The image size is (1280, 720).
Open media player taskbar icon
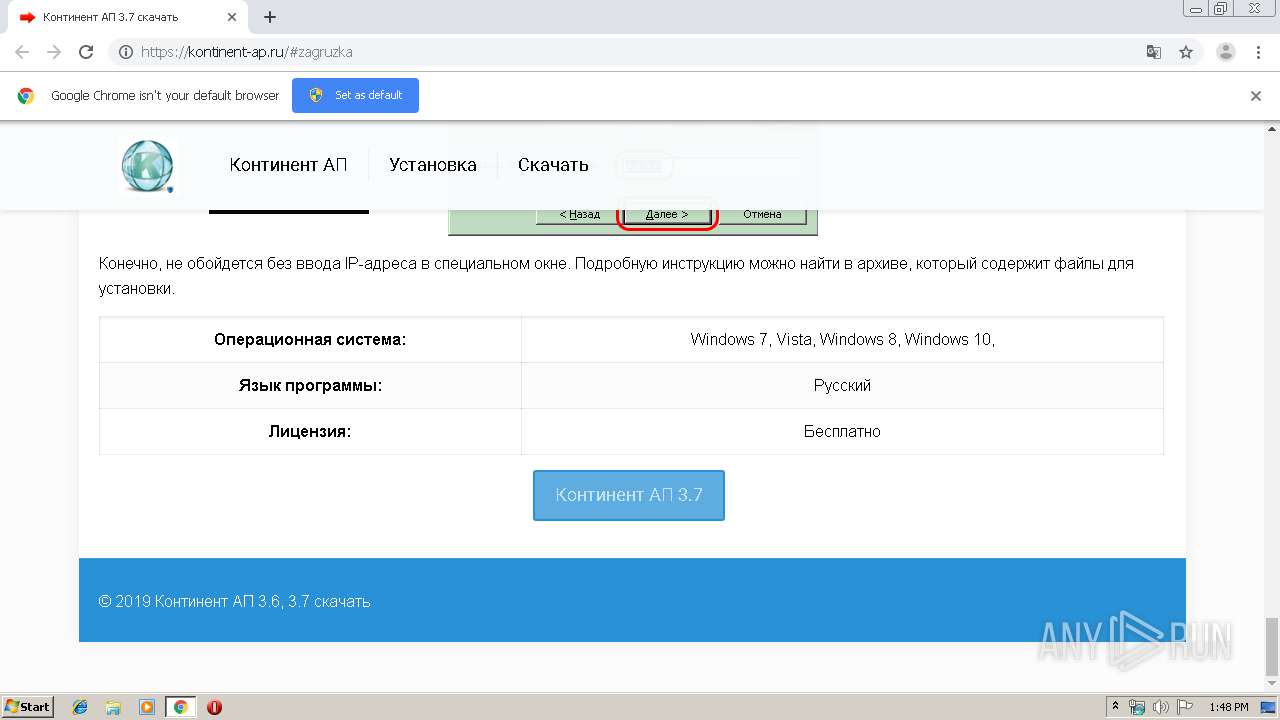pyautogui.click(x=147, y=707)
